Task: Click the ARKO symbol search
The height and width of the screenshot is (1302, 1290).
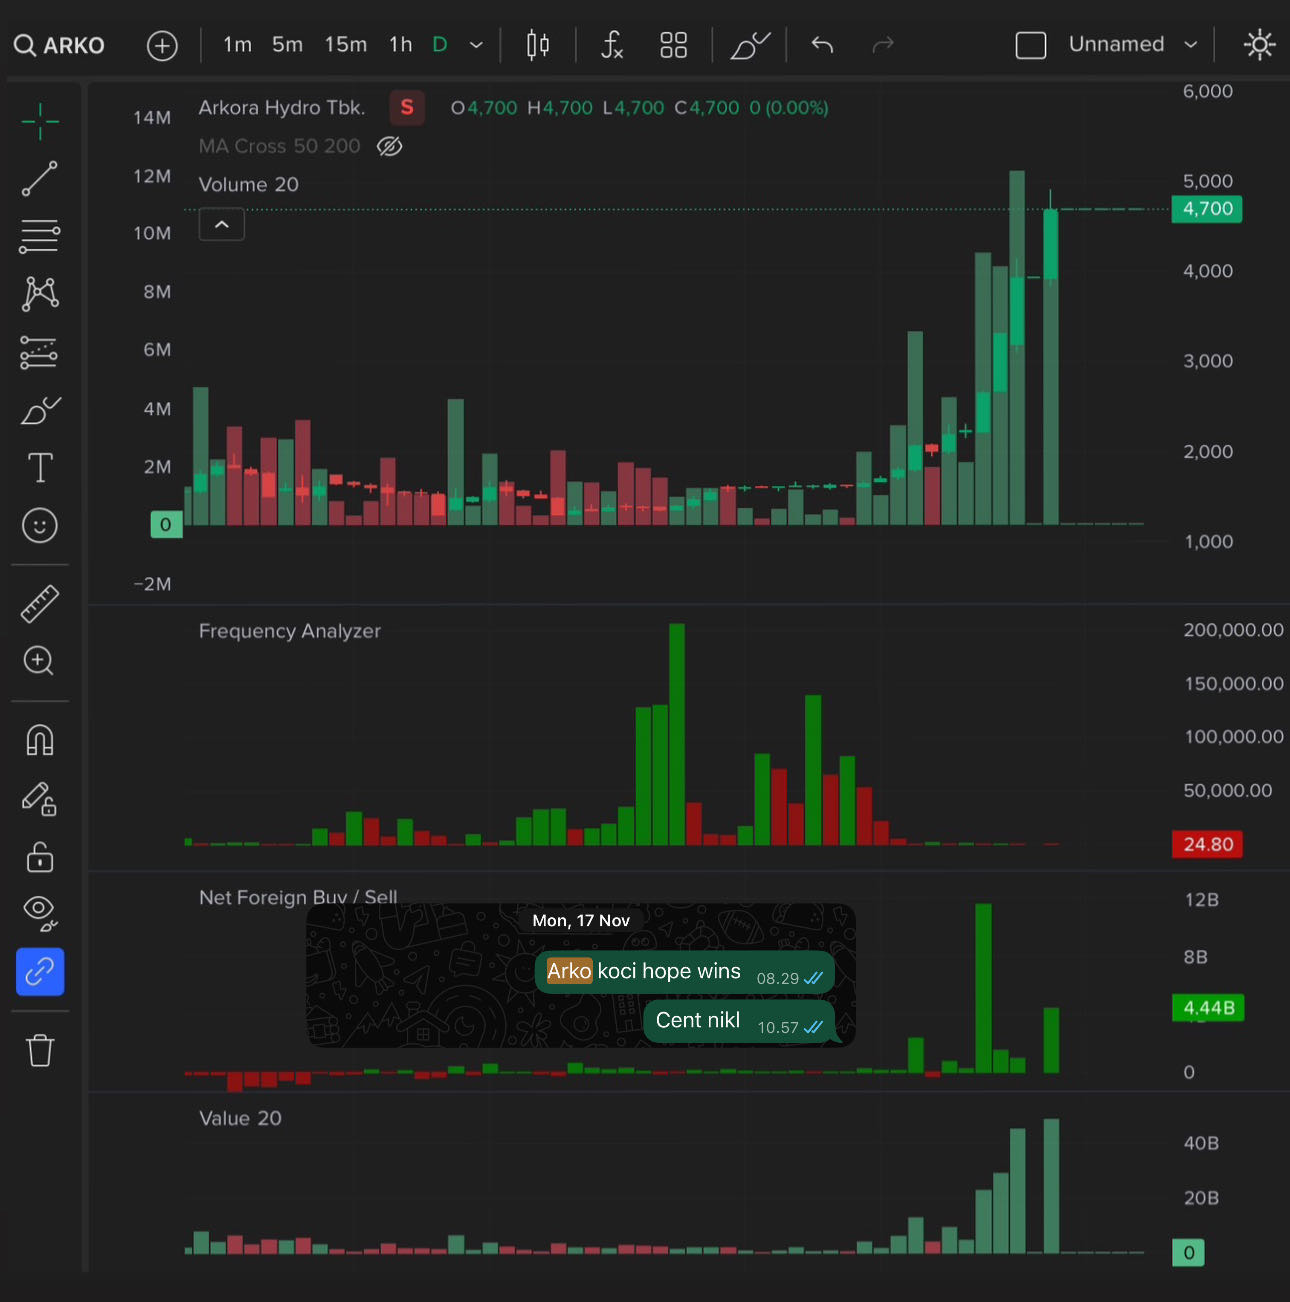Action: (x=60, y=45)
